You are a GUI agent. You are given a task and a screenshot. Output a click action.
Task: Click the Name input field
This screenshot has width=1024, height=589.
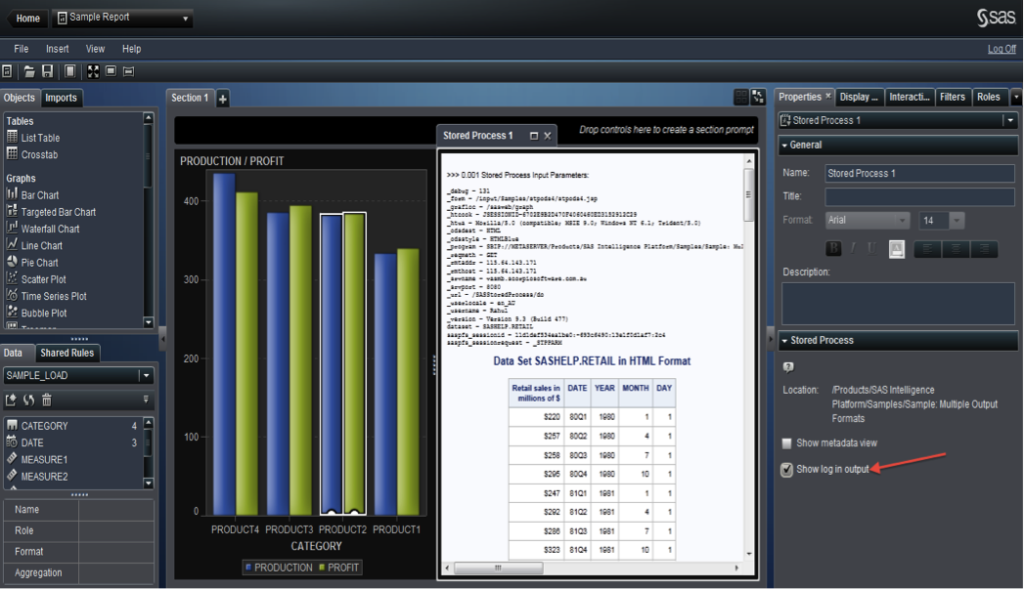point(920,174)
